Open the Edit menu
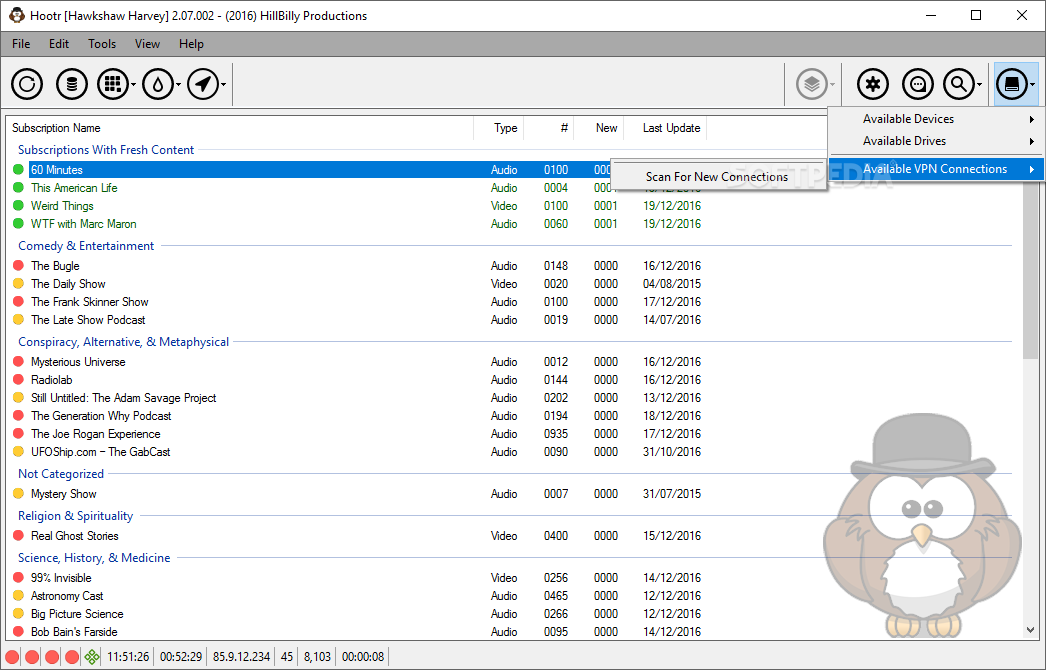 click(x=59, y=44)
